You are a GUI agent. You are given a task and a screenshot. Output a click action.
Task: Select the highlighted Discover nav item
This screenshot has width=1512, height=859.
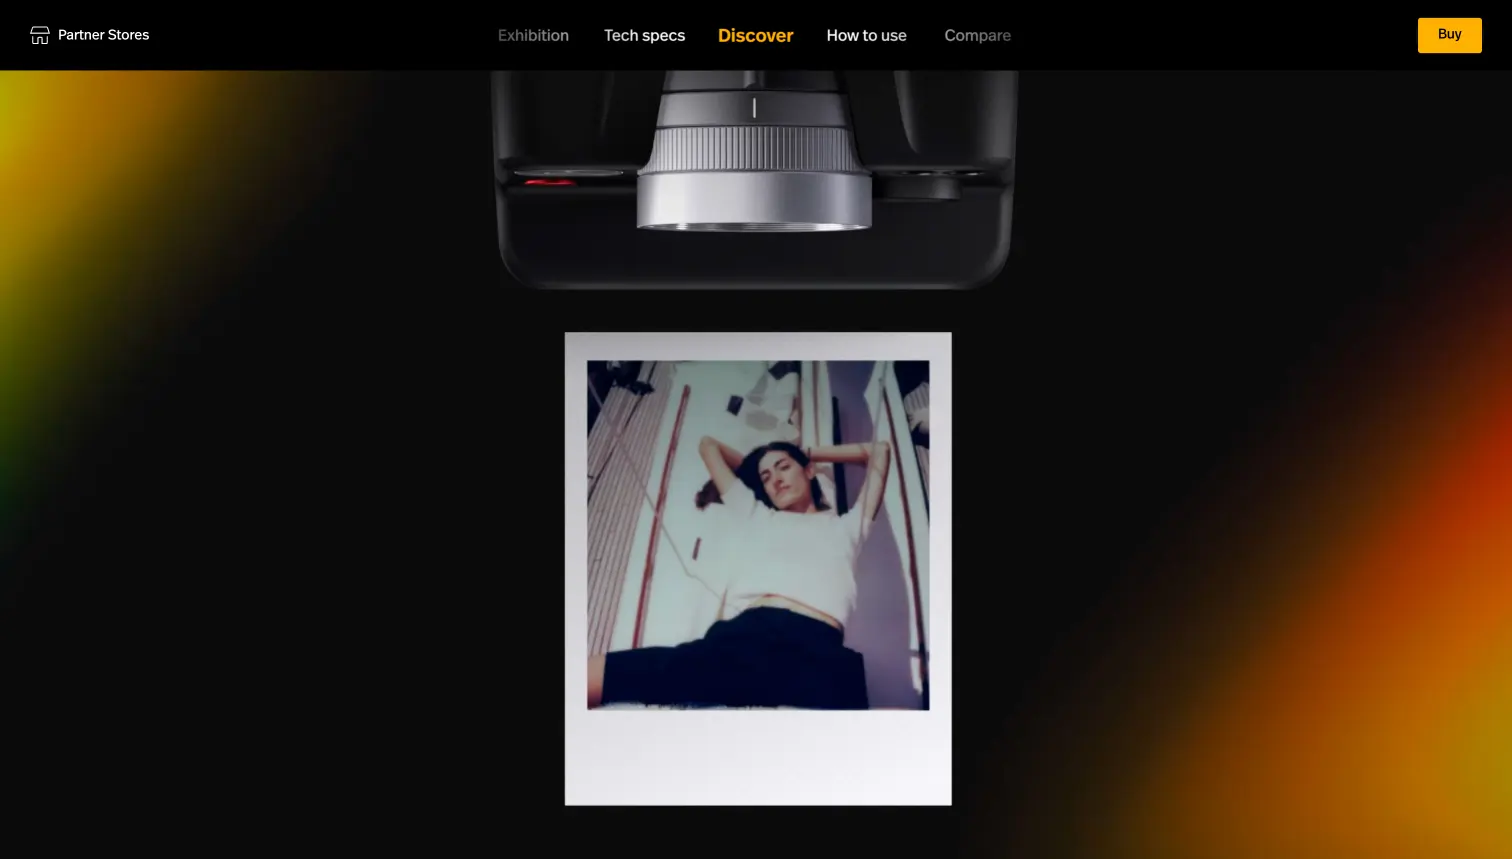coord(755,35)
